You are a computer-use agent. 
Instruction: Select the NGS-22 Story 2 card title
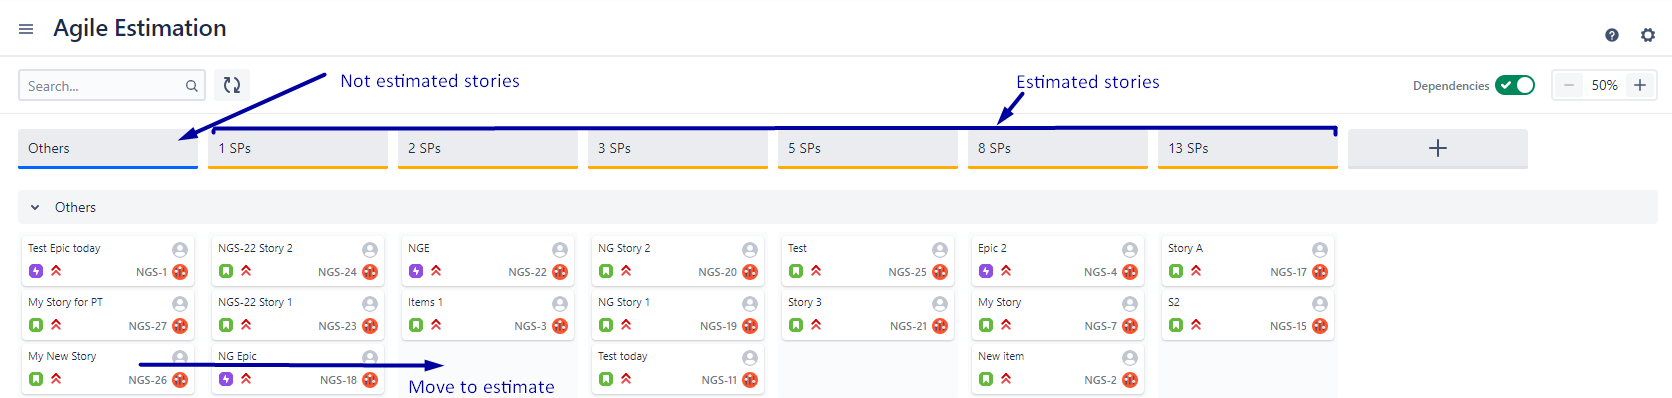point(255,248)
